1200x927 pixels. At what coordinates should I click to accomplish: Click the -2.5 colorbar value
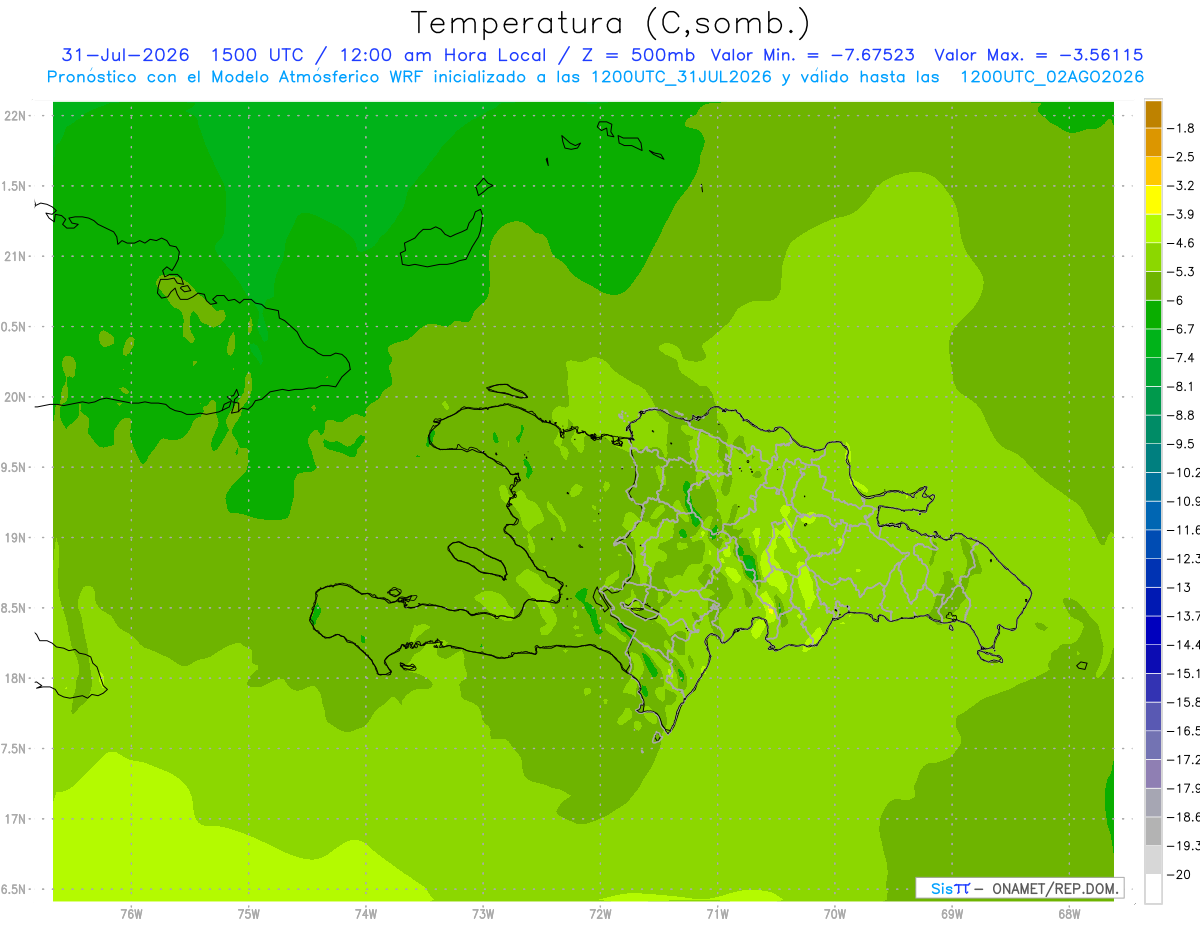coord(1182,157)
